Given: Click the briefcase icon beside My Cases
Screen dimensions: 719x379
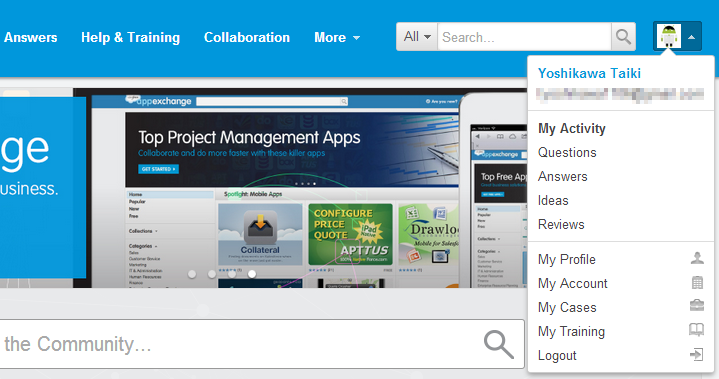Looking at the screenshot, I should pyautogui.click(x=697, y=305).
